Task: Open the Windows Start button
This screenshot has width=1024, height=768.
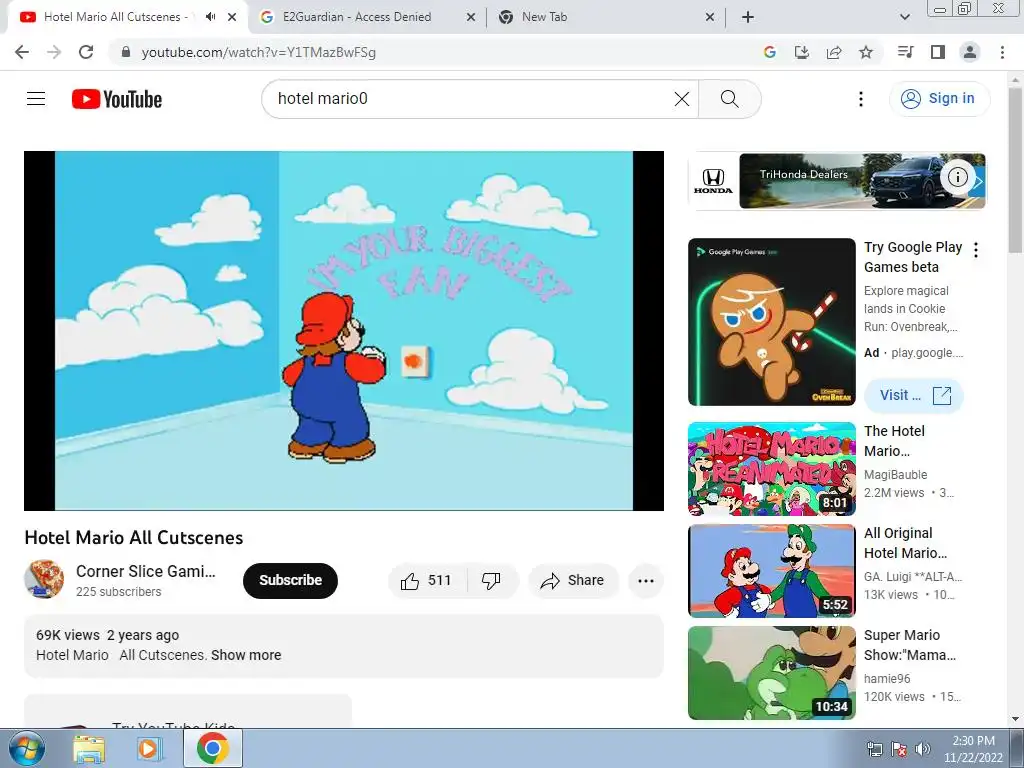Action: [x=27, y=748]
